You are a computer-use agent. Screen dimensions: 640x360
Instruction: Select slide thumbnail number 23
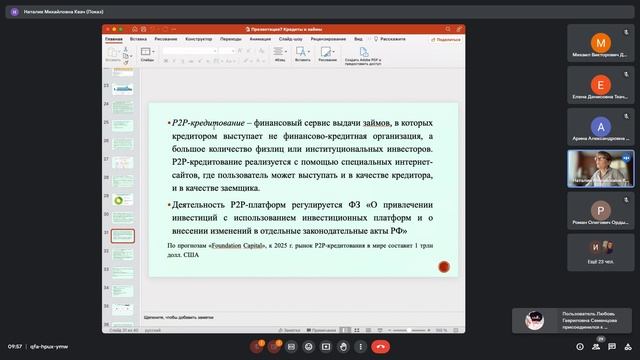tap(123, 89)
